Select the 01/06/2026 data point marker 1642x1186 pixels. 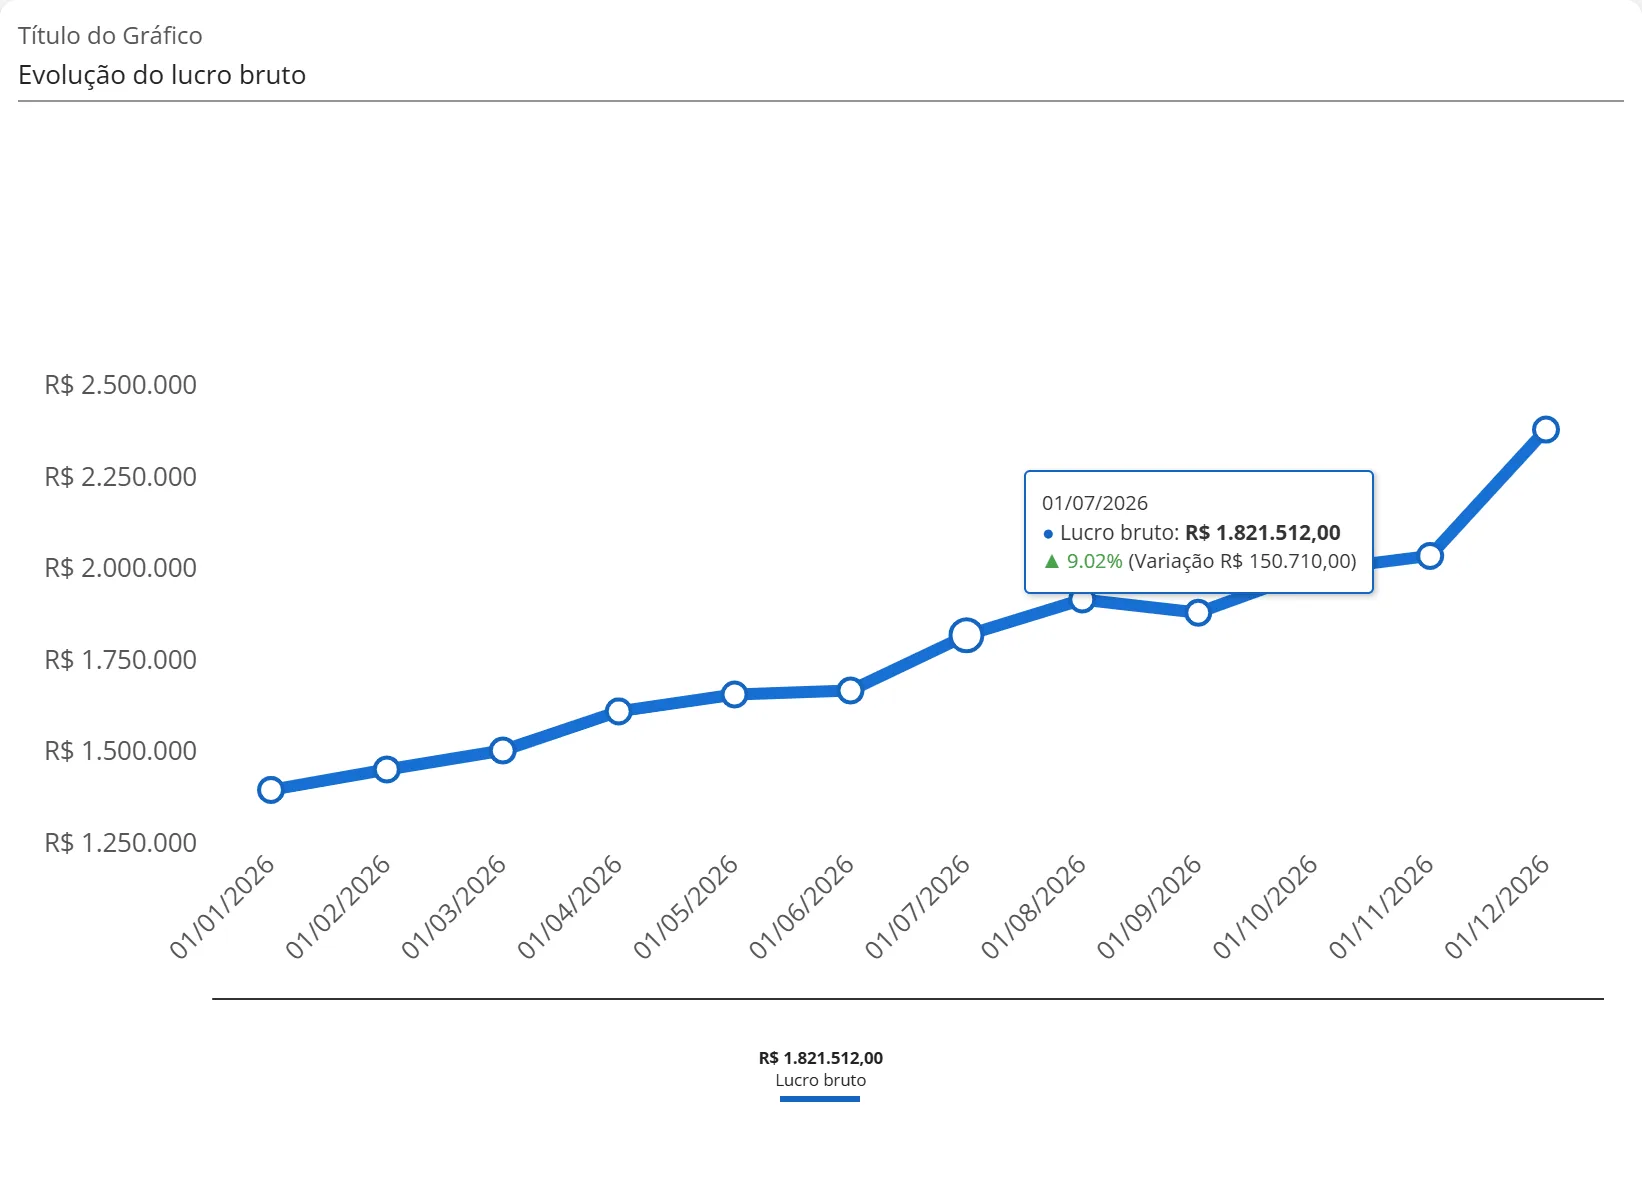[851, 690]
